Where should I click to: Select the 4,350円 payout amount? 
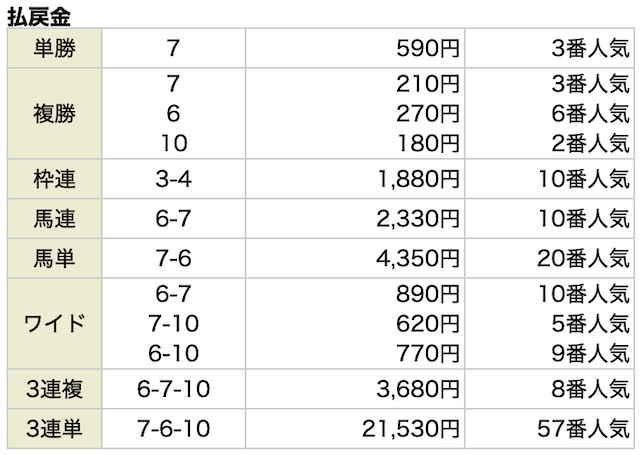click(x=416, y=257)
